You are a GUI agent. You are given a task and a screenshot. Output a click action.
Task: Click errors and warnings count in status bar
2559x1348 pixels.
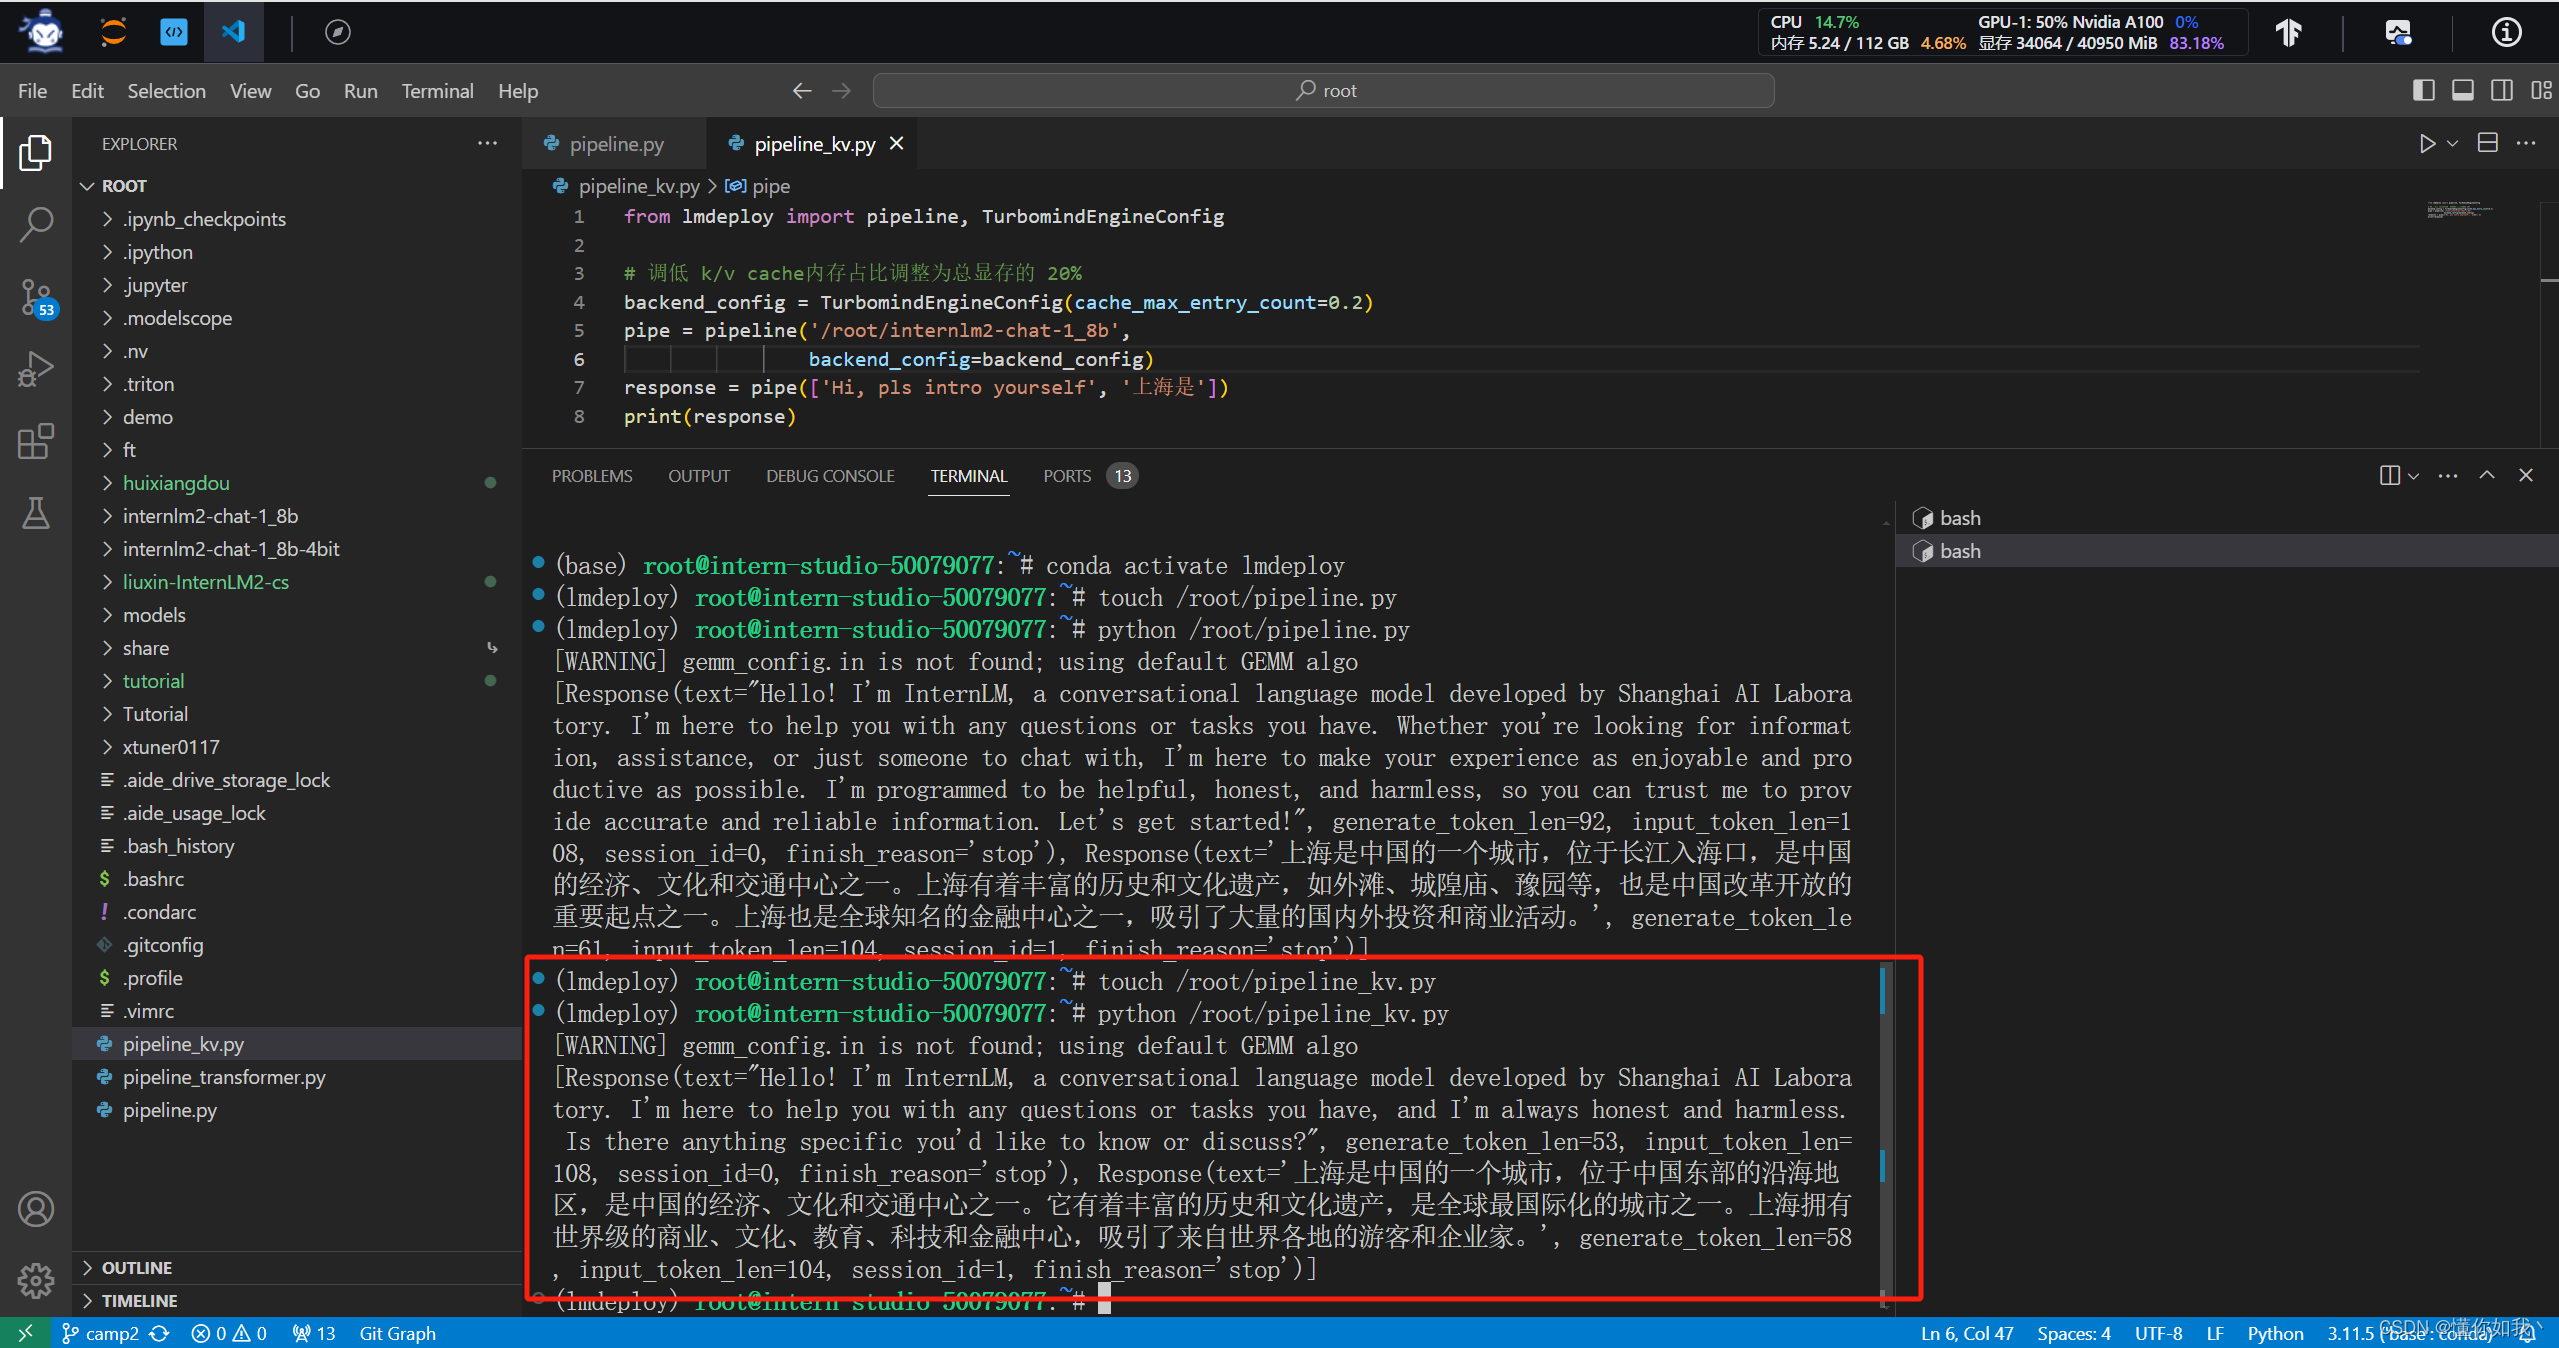(229, 1333)
